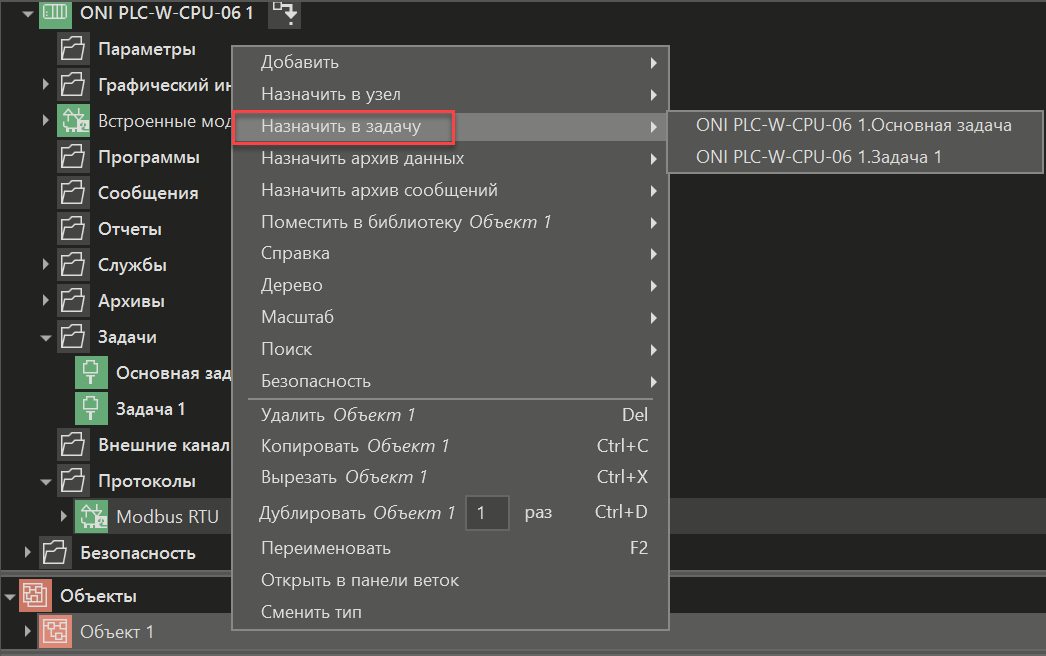Choose Вырезать Объект 1
Viewport: 1046px width, 656px height.
(450, 478)
